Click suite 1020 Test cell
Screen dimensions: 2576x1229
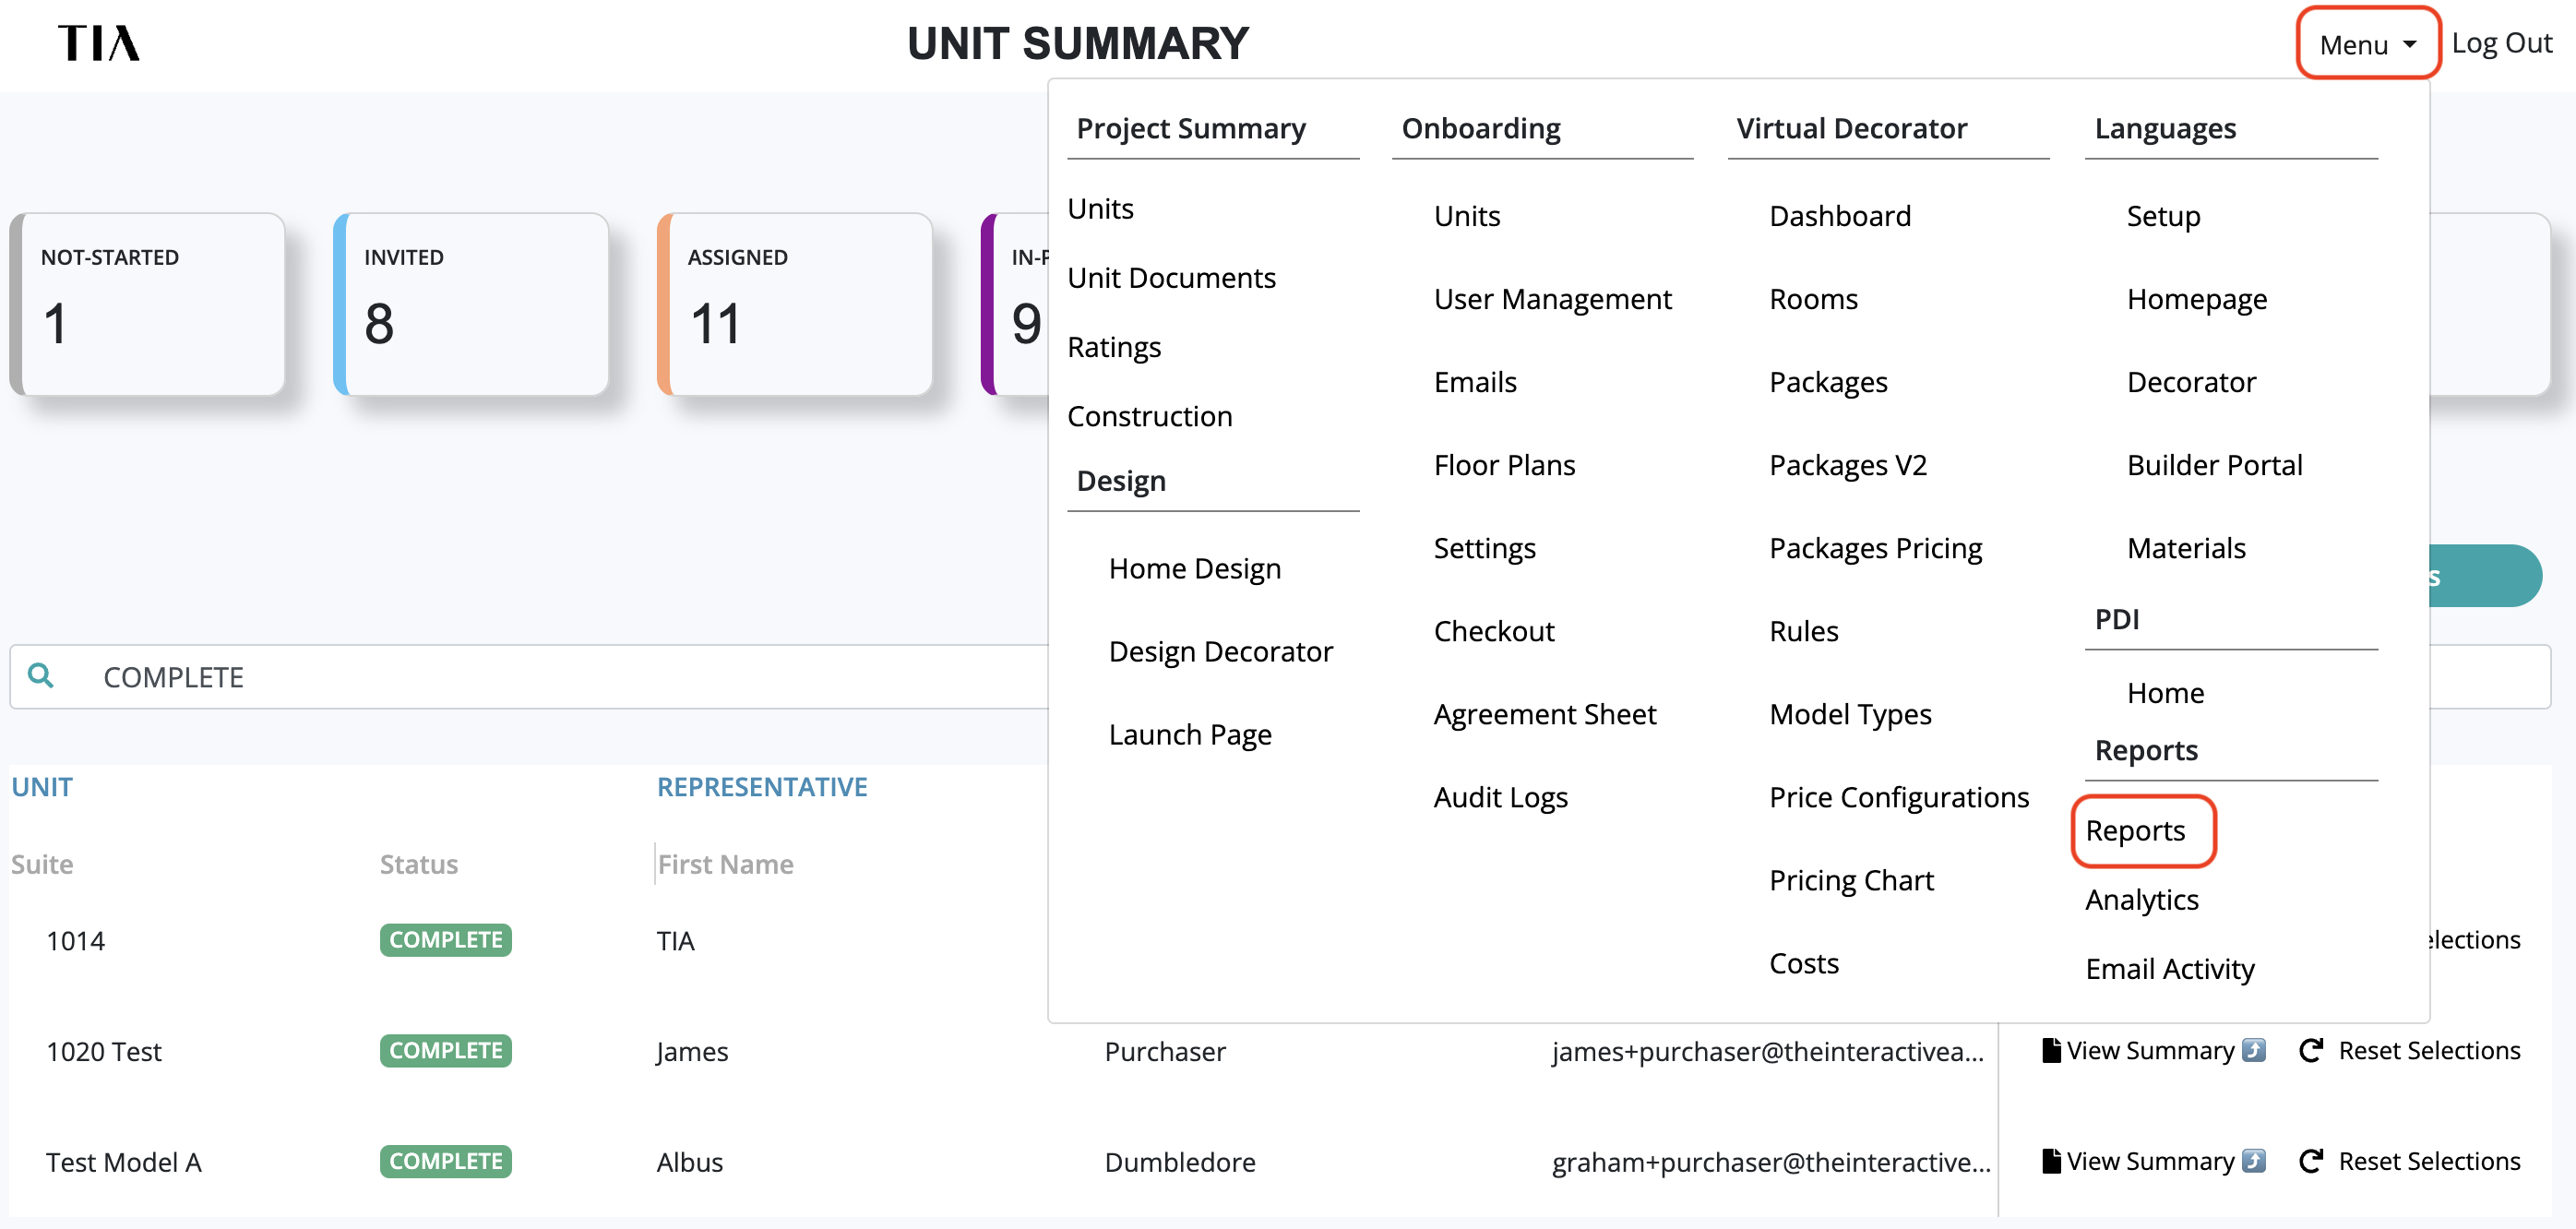[103, 1051]
